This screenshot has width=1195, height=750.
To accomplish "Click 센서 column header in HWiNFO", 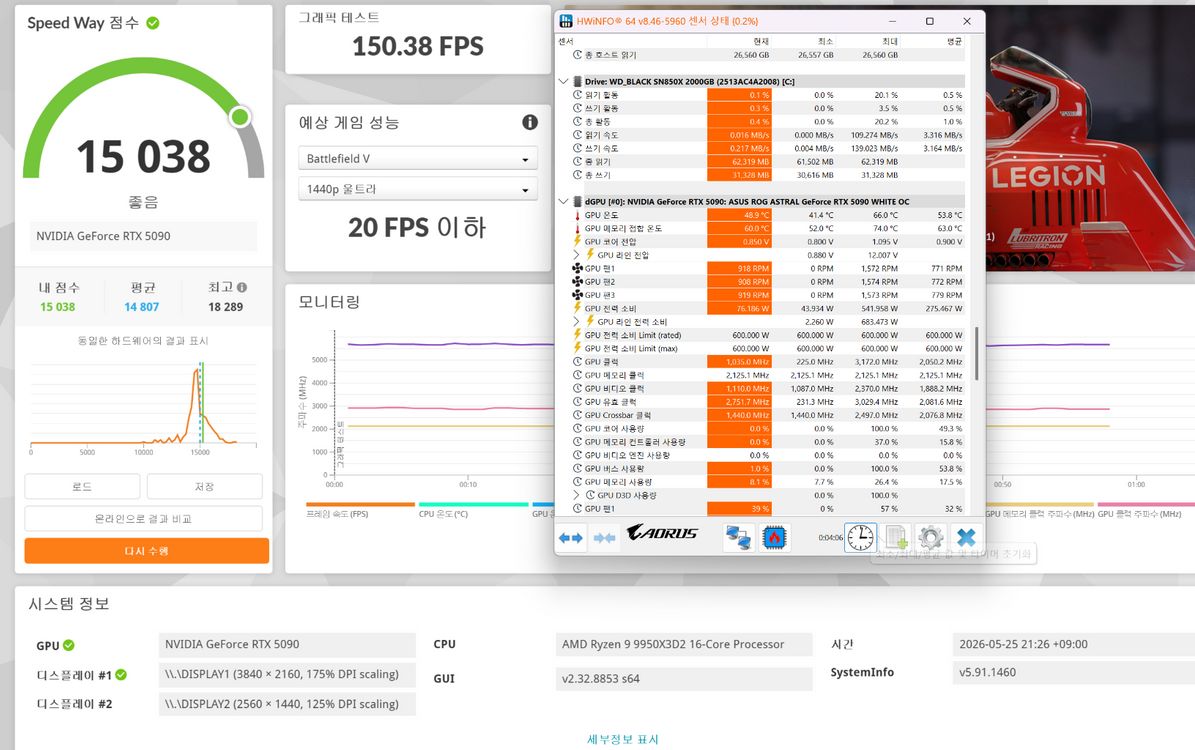I will [x=565, y=41].
